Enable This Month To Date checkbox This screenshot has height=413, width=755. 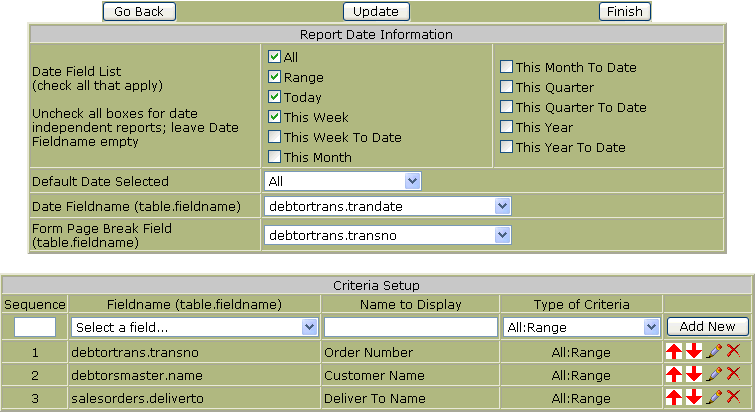(x=507, y=67)
